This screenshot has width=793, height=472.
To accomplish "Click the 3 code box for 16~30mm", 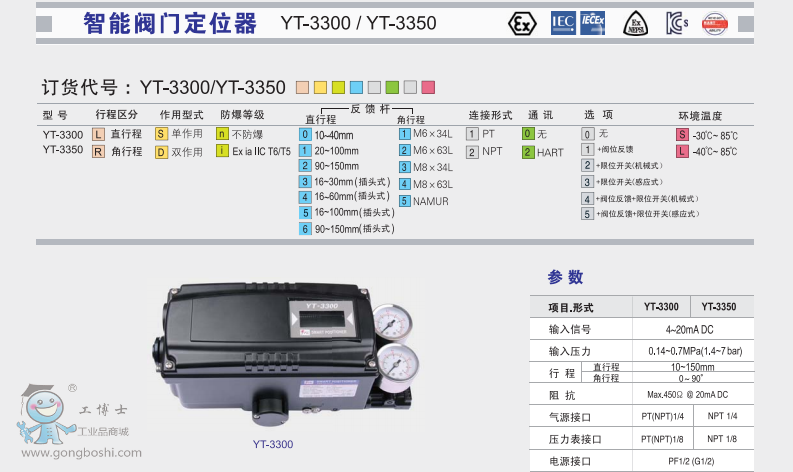I will tap(305, 182).
